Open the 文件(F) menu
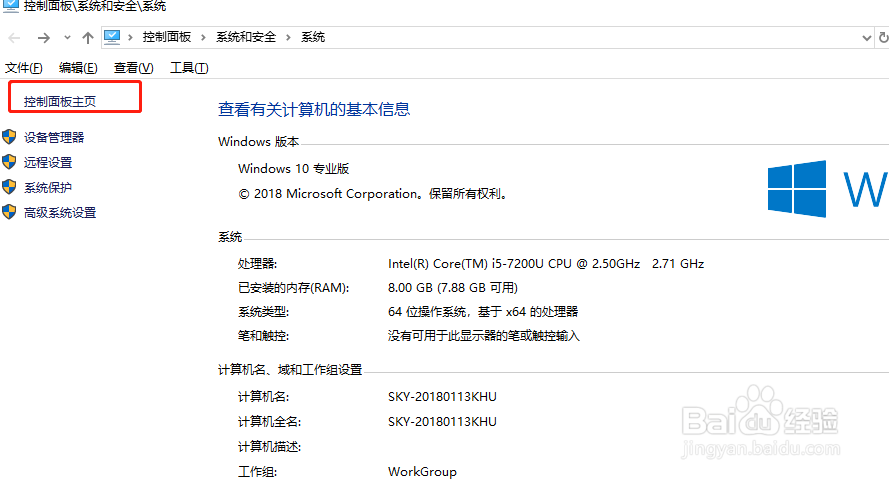Viewport: 889px width, 480px height. tap(23, 68)
